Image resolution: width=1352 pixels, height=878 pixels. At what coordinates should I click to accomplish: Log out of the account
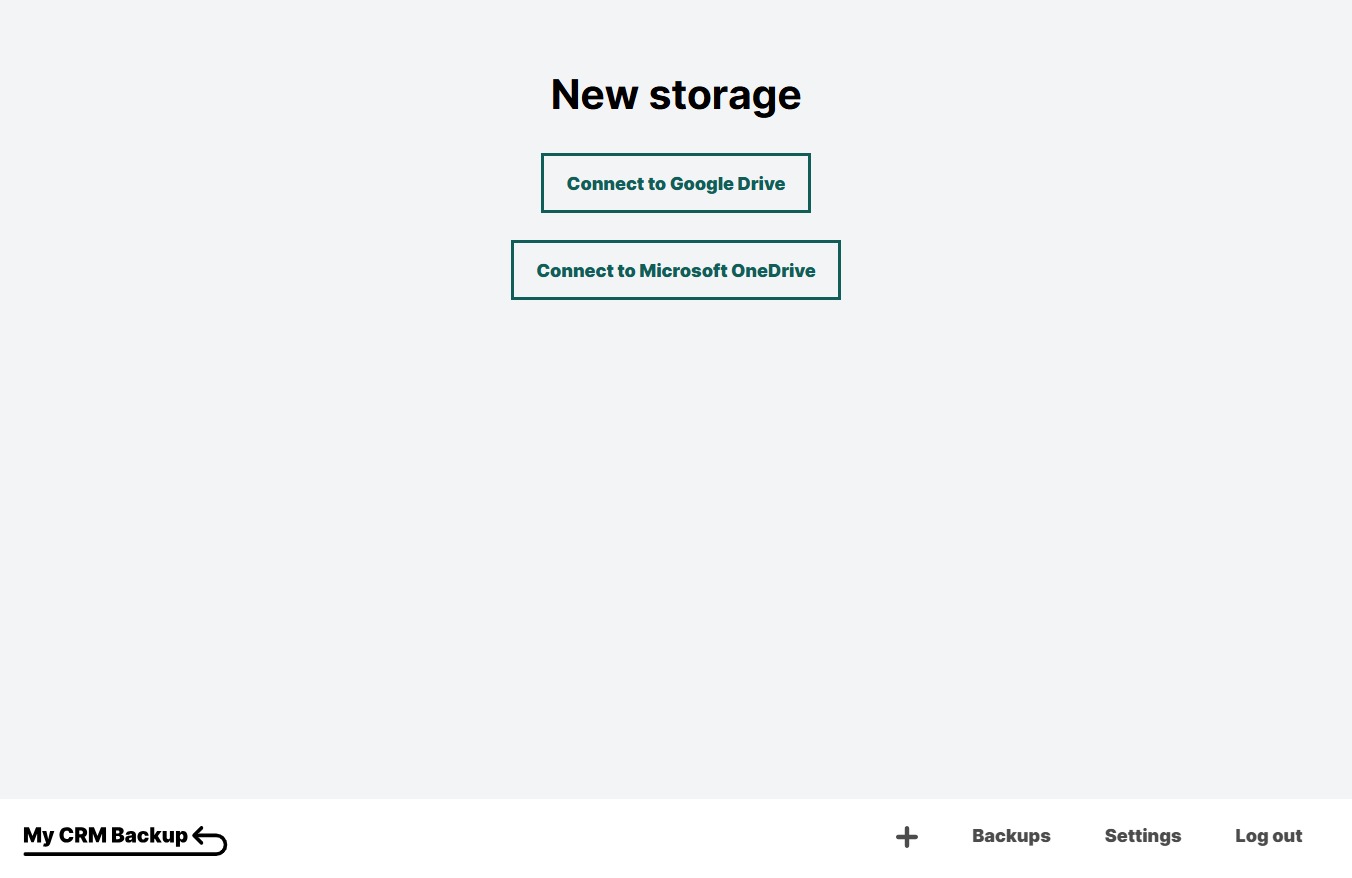[x=1269, y=836]
